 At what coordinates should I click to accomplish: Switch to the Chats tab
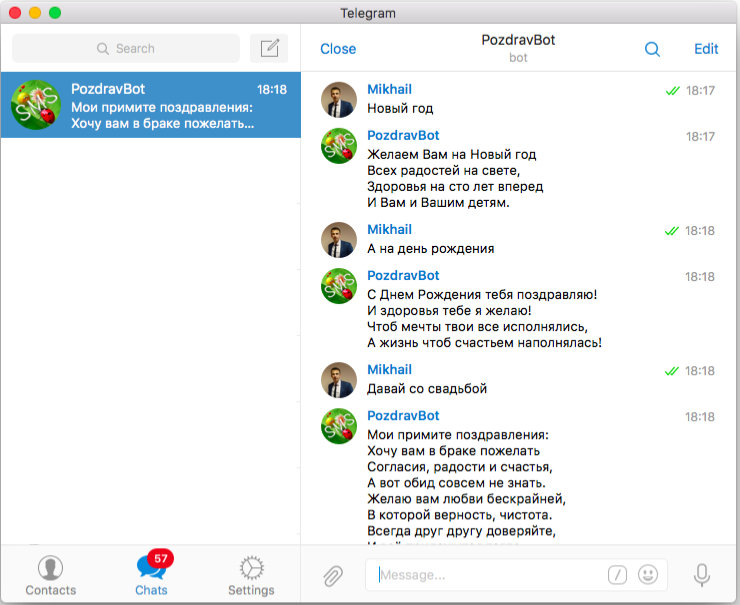[x=151, y=575]
